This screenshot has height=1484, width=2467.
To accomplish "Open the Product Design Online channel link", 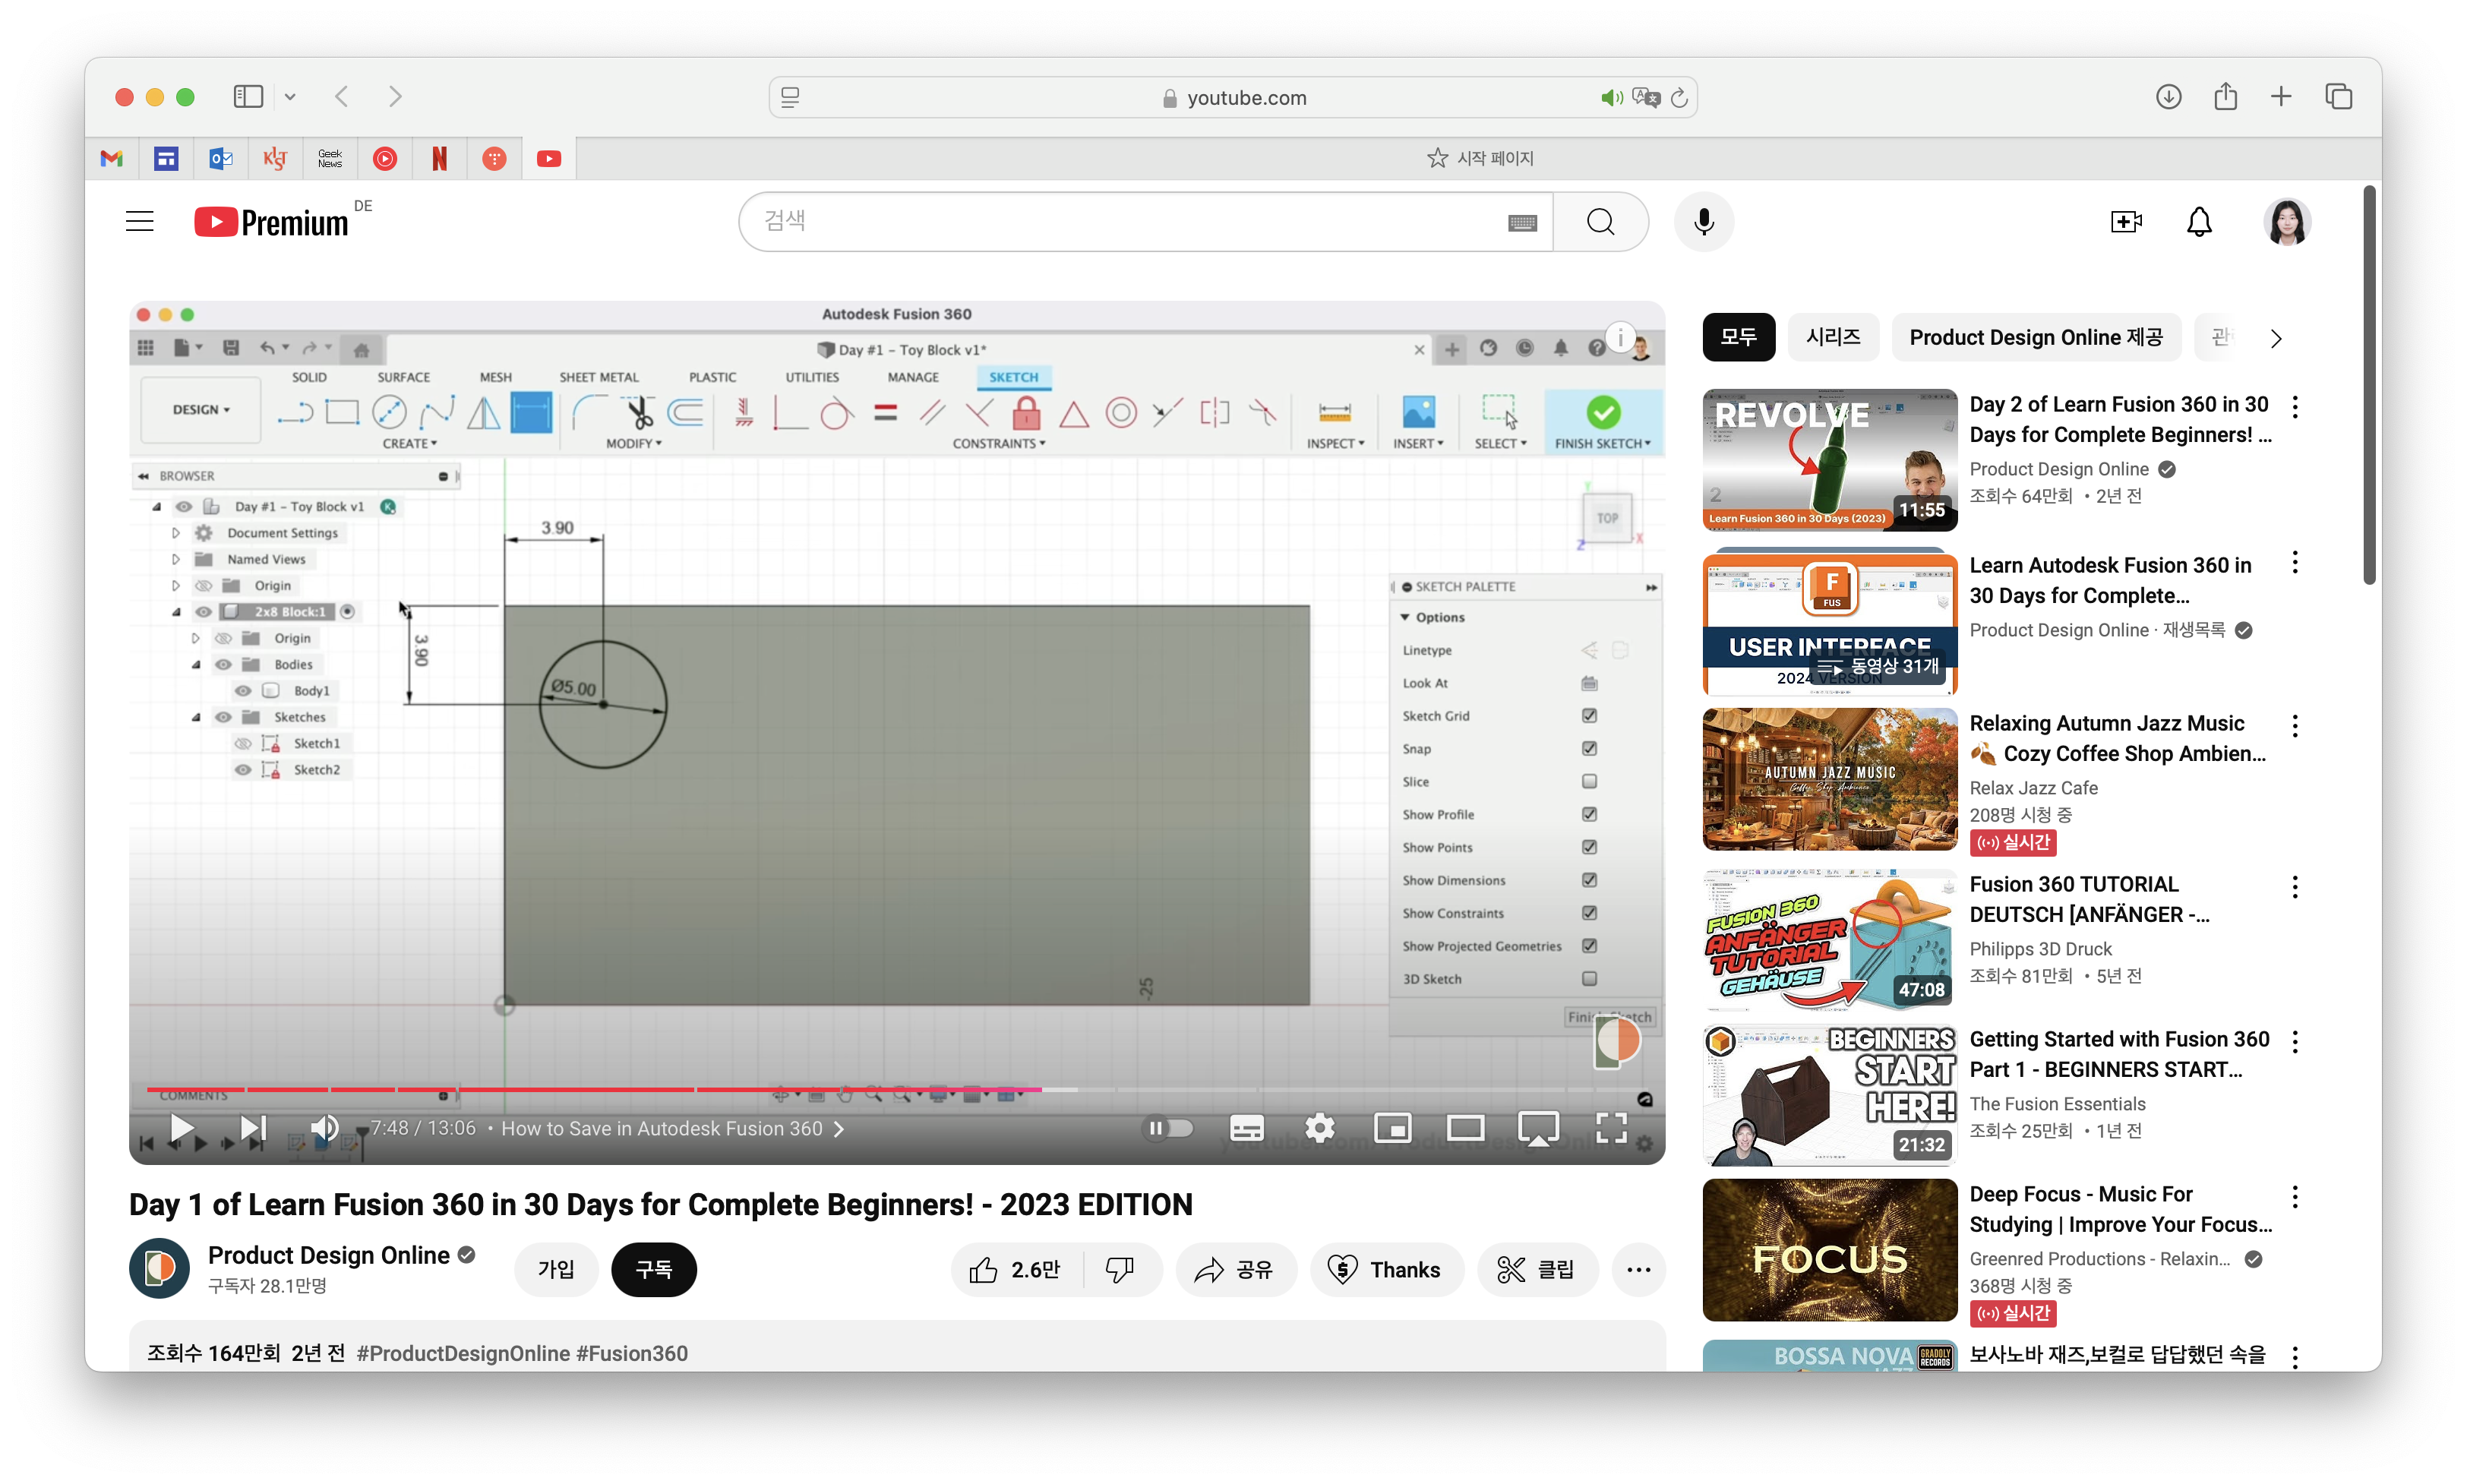I will pyautogui.click(x=328, y=1255).
